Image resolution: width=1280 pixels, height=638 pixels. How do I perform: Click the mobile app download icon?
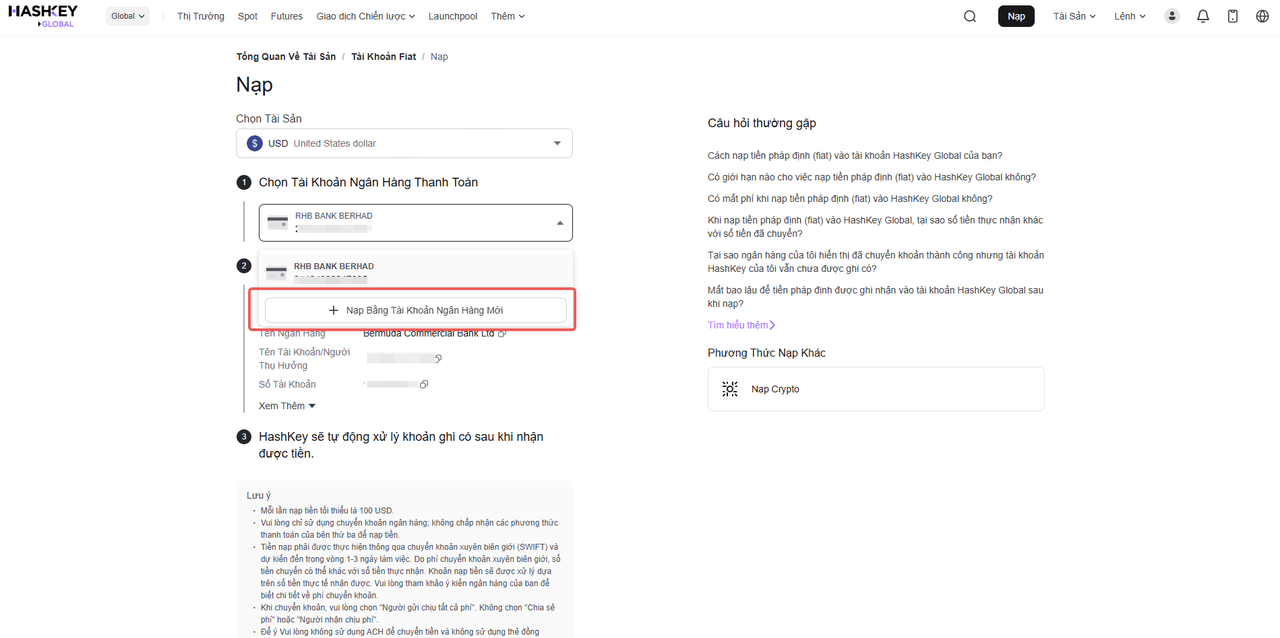point(1232,16)
